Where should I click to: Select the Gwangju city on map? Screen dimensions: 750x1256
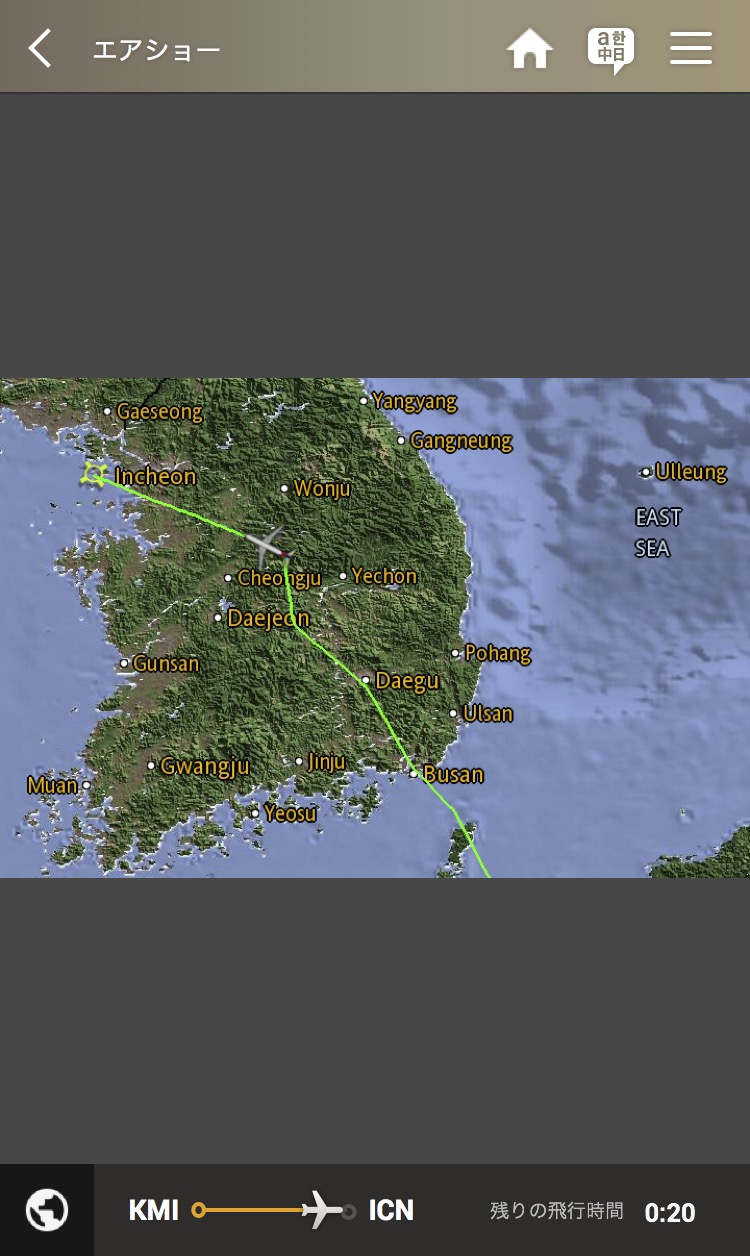click(x=205, y=767)
